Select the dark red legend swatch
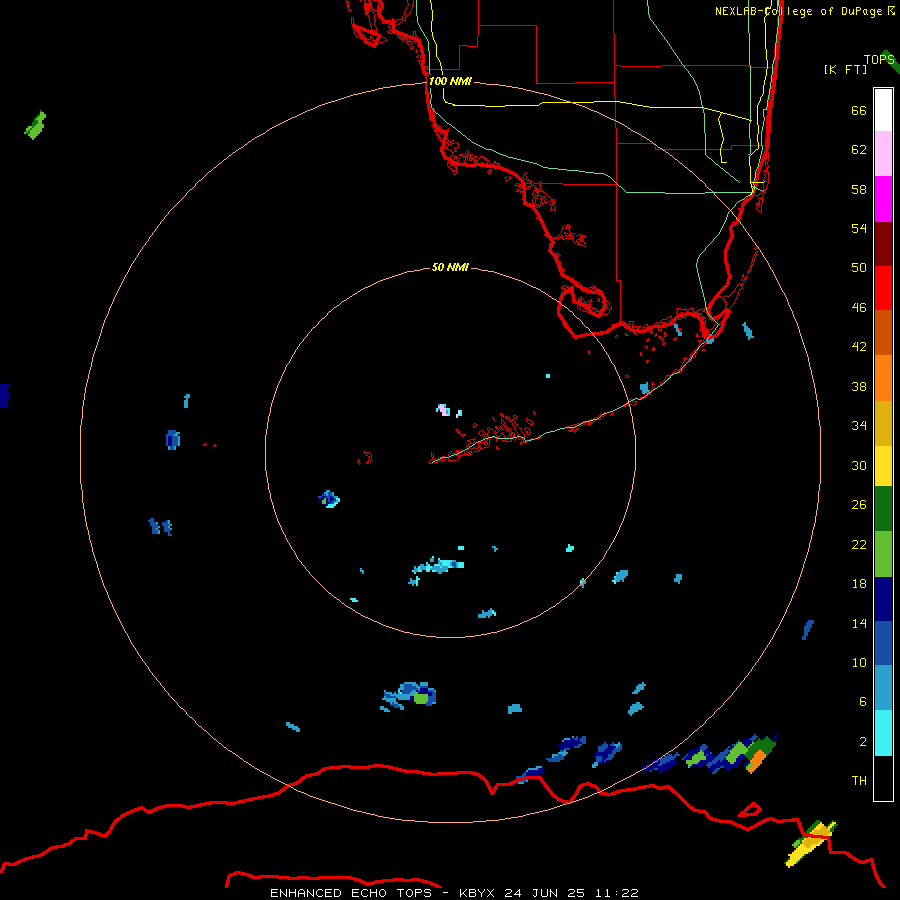900x900 pixels. pyautogui.click(x=883, y=244)
